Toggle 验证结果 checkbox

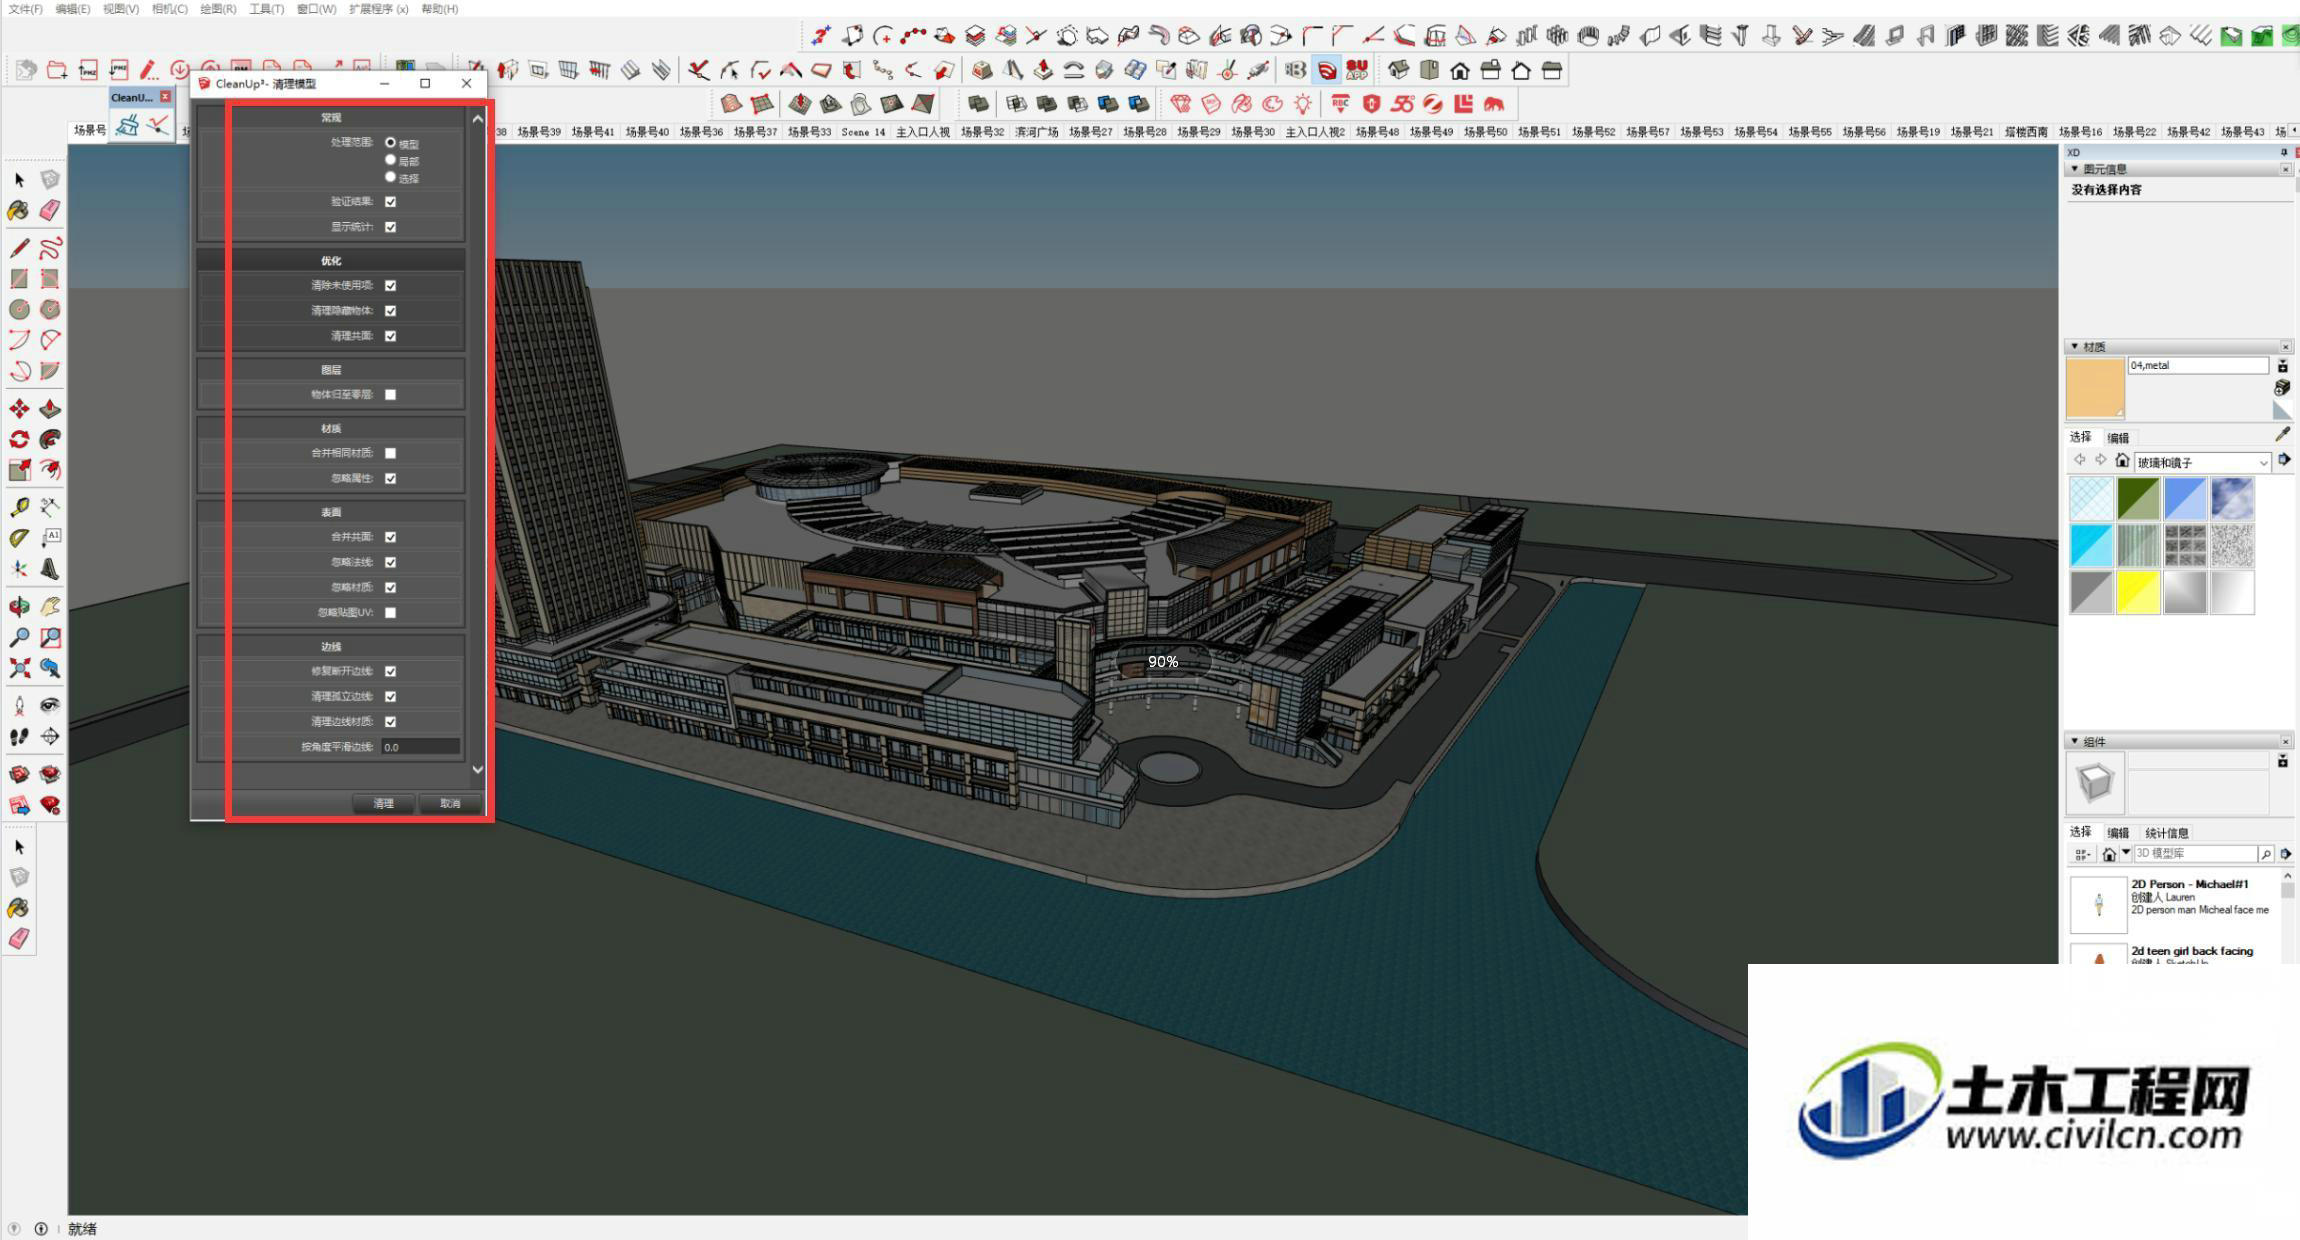point(390,202)
